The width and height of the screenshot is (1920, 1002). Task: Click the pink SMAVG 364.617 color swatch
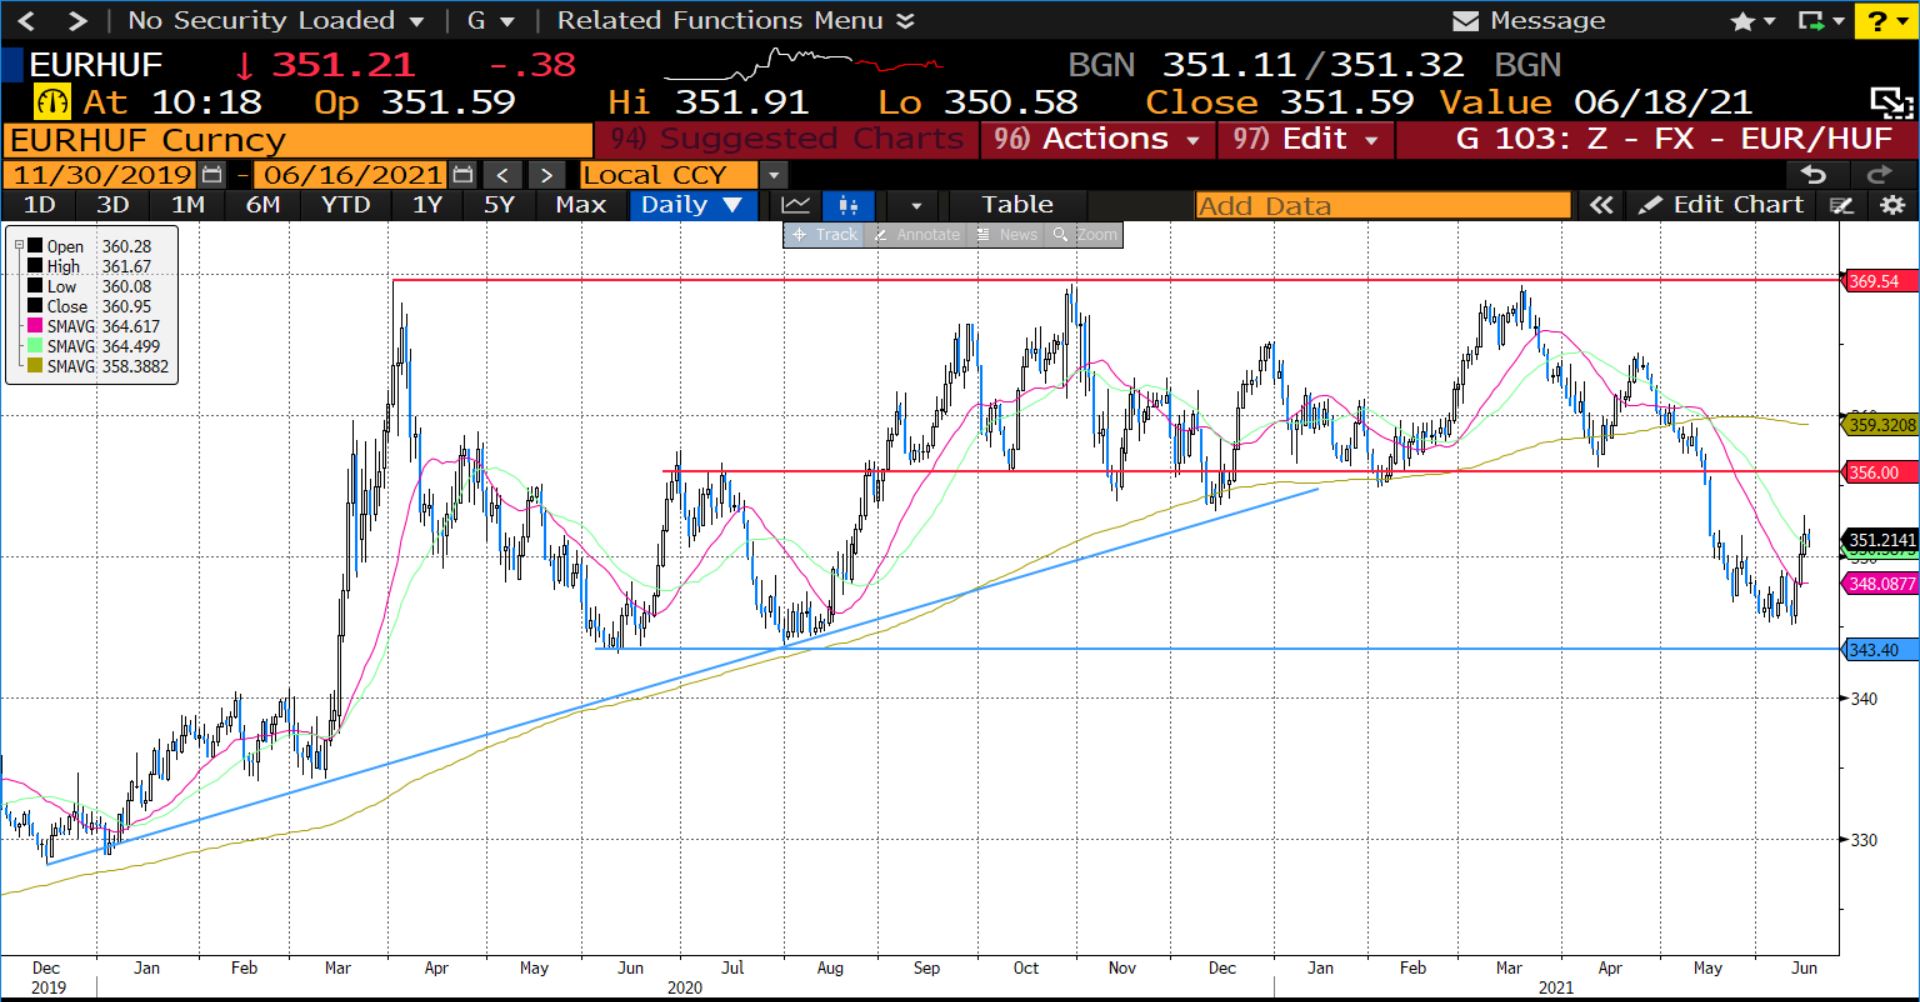click(x=35, y=326)
